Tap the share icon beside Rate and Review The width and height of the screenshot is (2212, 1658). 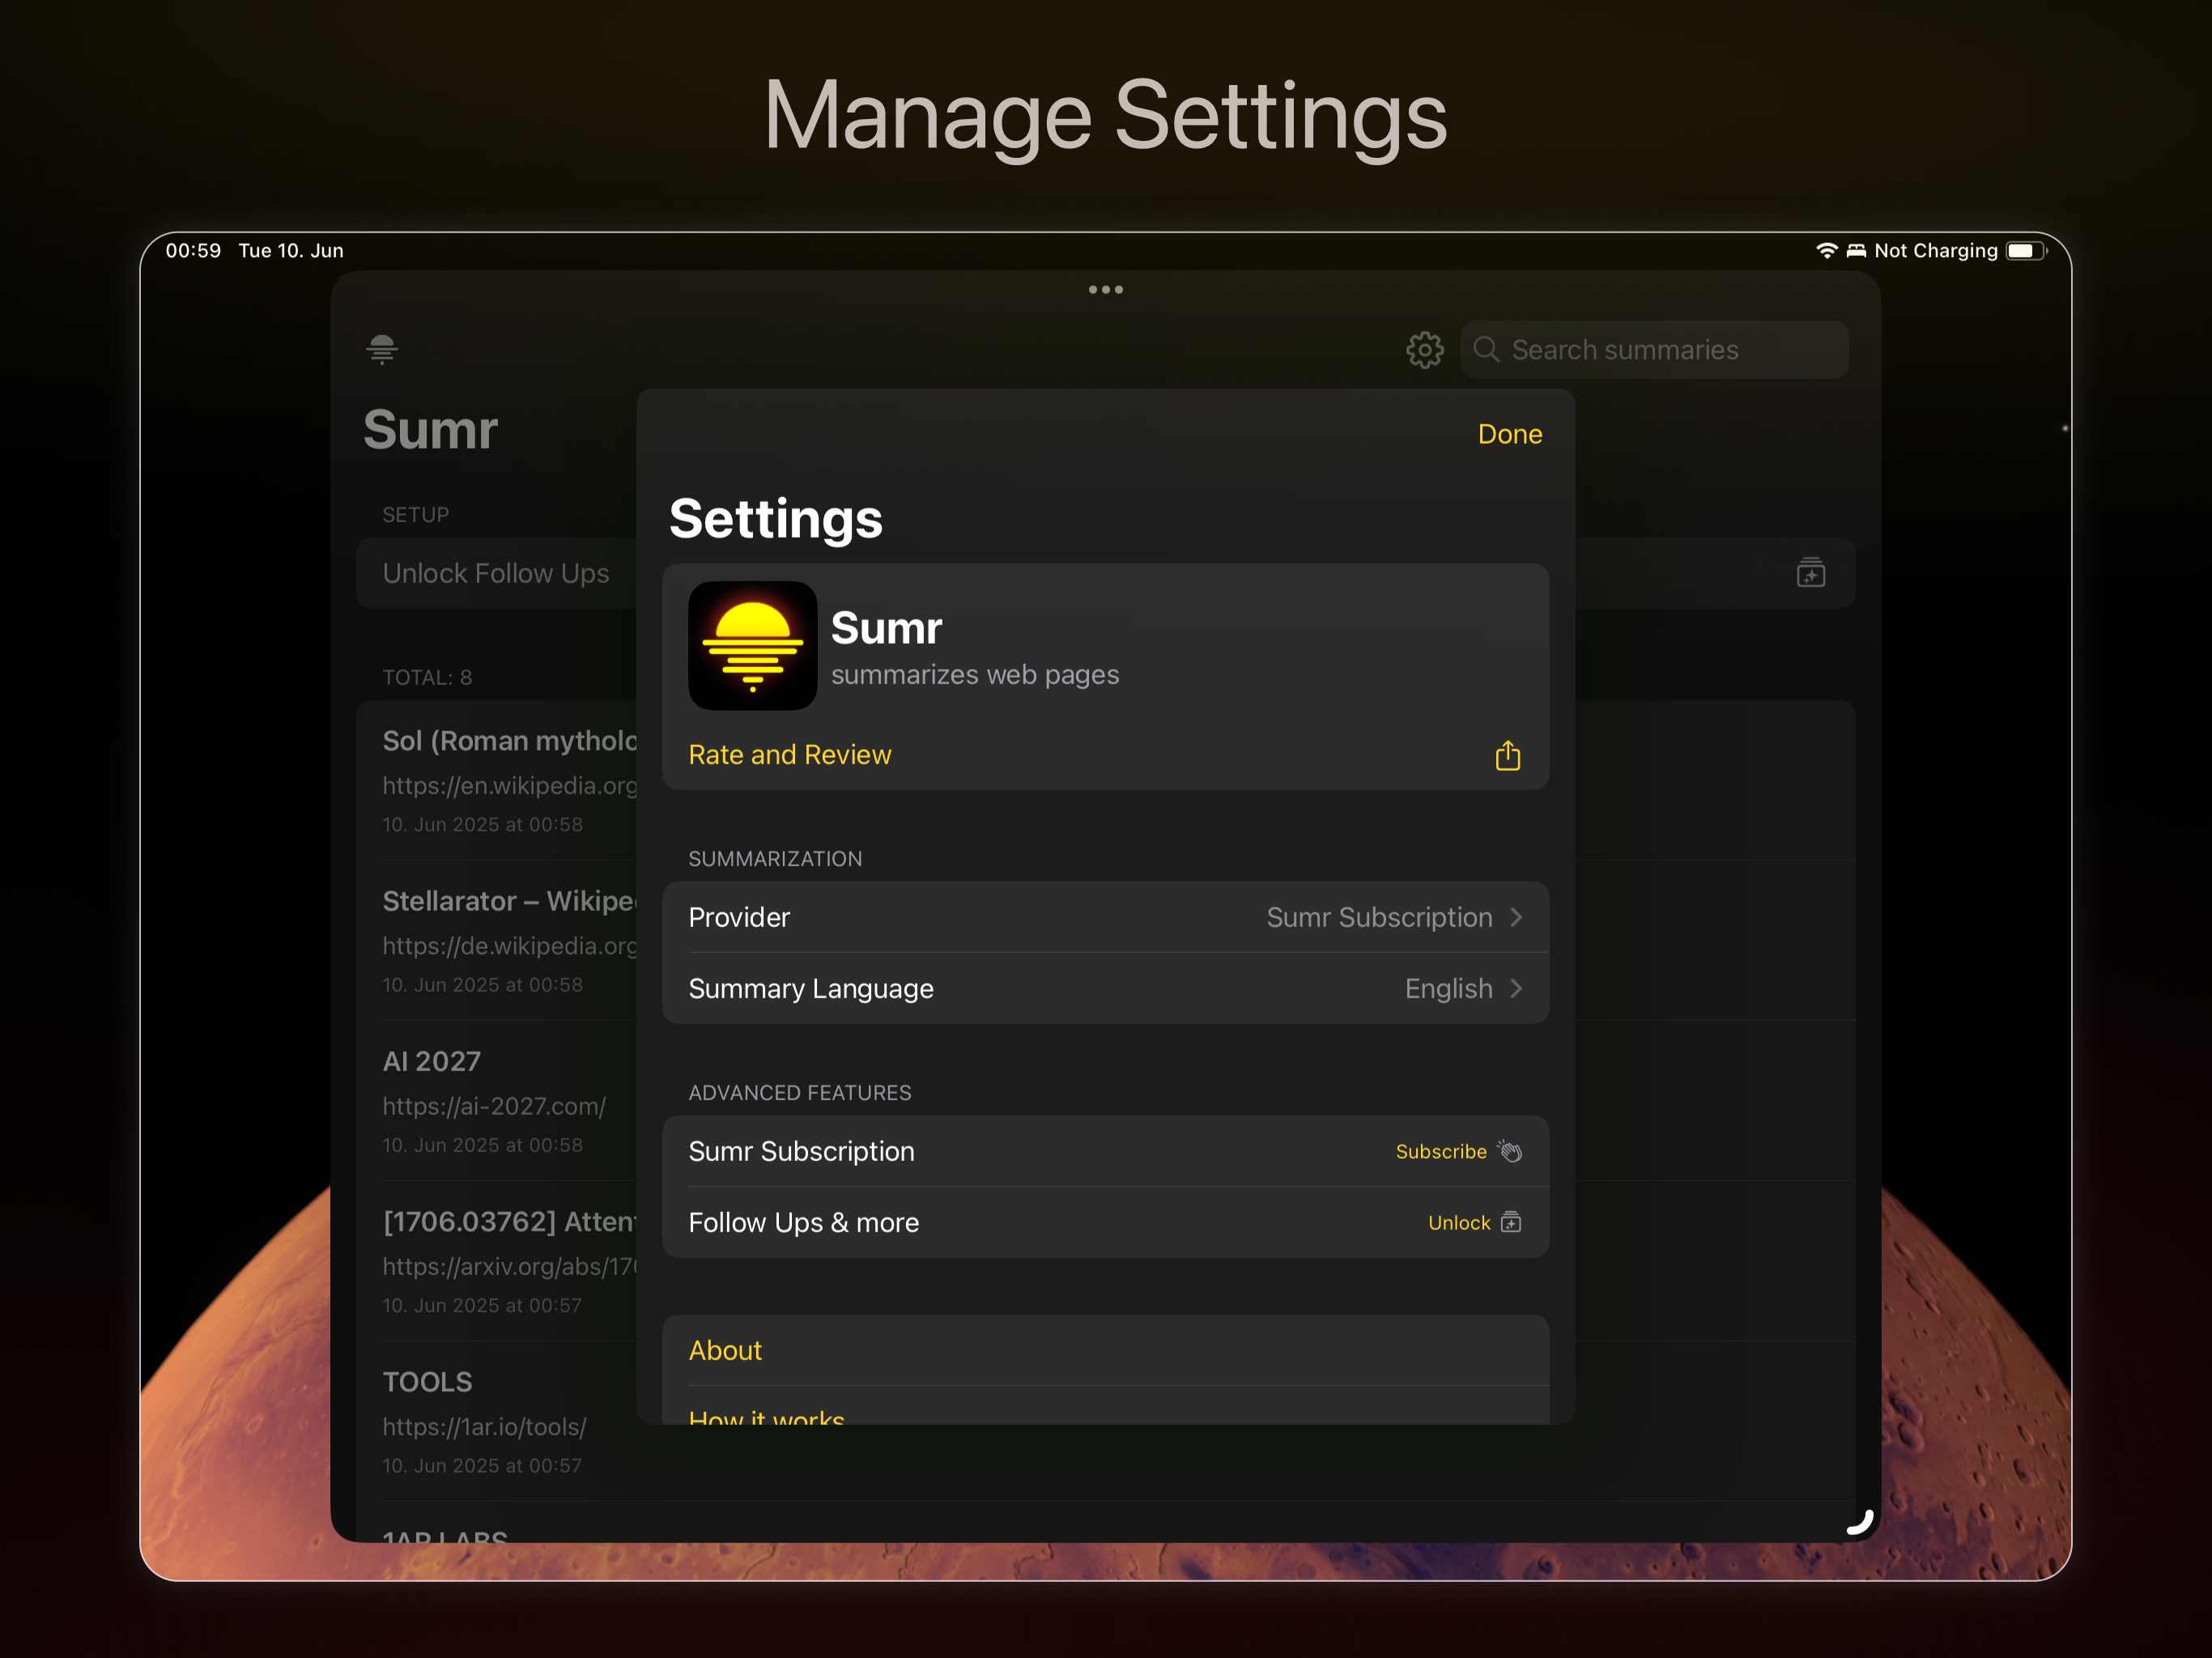point(1507,755)
